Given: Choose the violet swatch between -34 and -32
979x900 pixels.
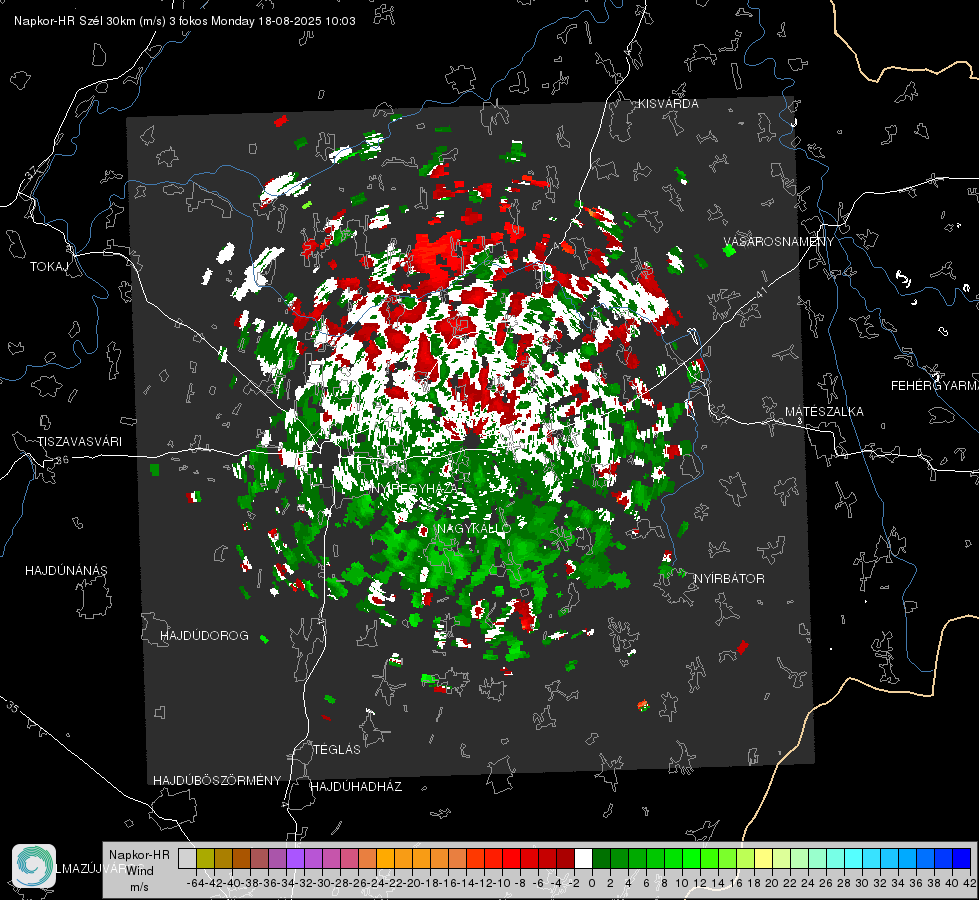Looking at the screenshot, I should coord(295,859).
